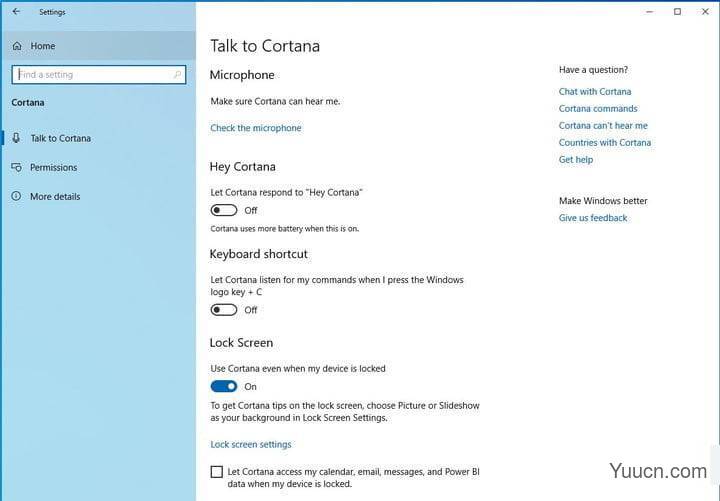Click the Cortana category label in sidebar

(x=28, y=102)
